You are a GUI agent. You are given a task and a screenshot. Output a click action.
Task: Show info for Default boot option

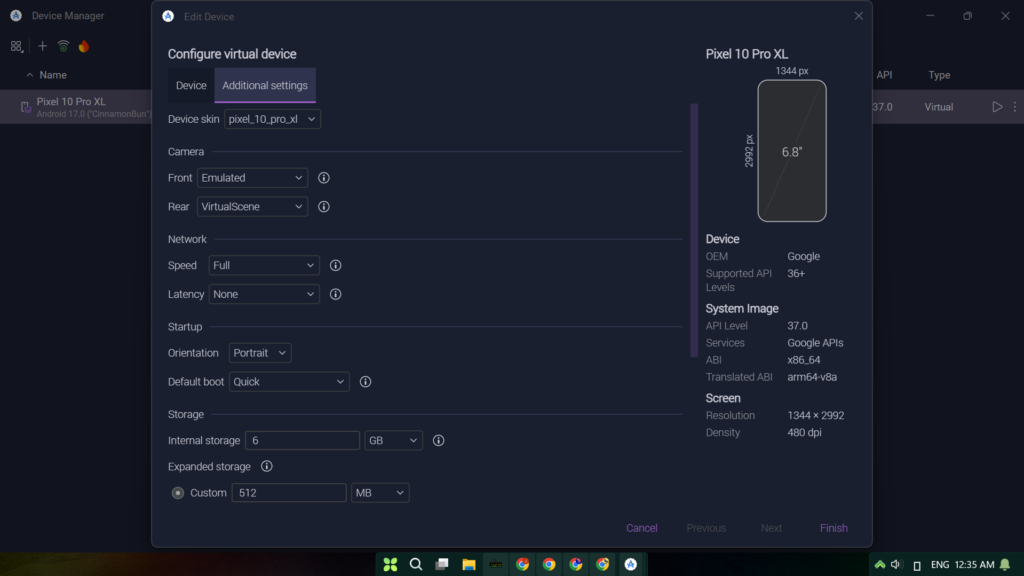(x=365, y=381)
